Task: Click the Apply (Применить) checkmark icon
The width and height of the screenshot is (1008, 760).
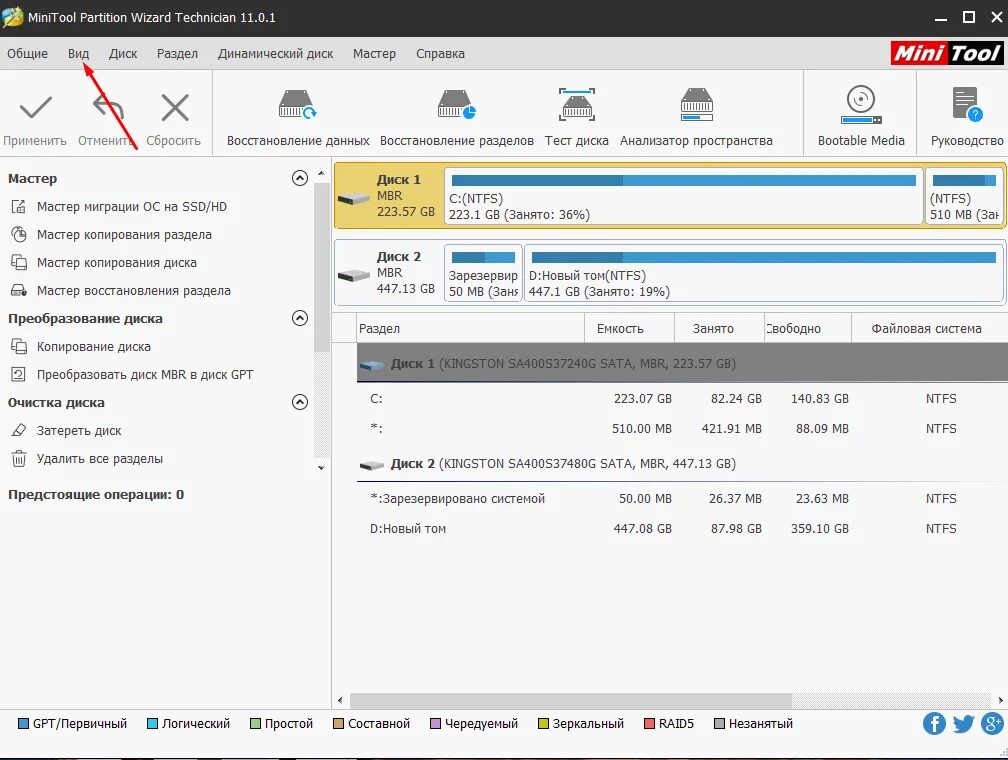Action: tap(35, 108)
